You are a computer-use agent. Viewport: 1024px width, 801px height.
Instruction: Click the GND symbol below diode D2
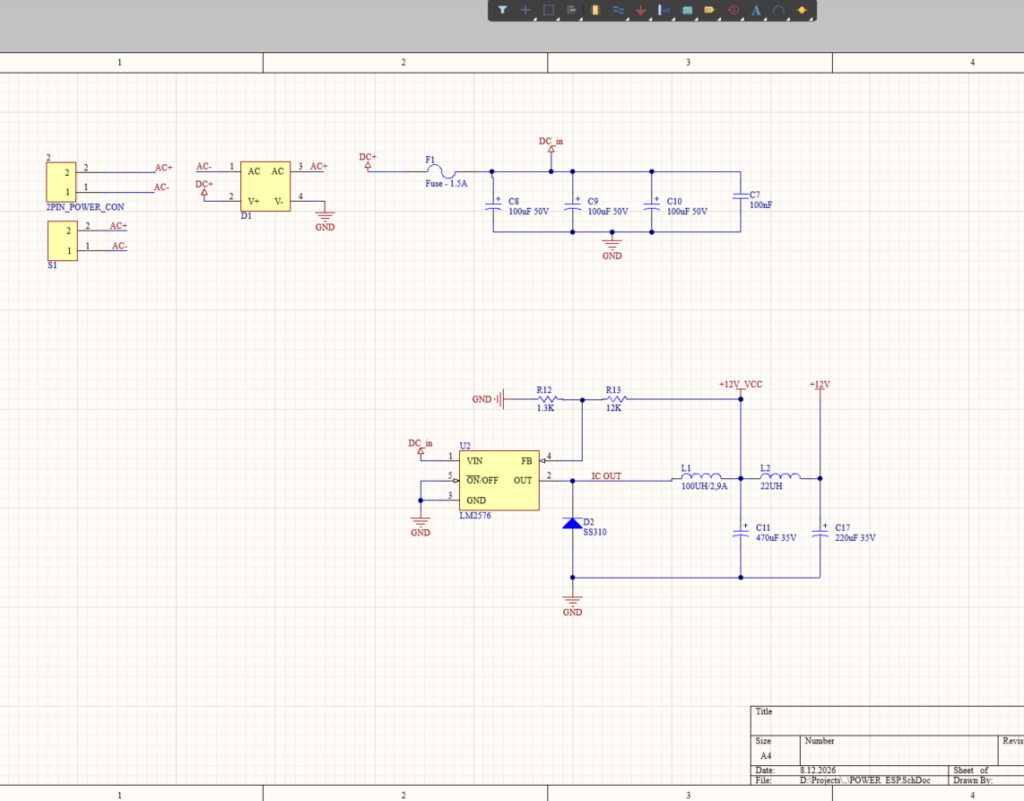tap(572, 605)
